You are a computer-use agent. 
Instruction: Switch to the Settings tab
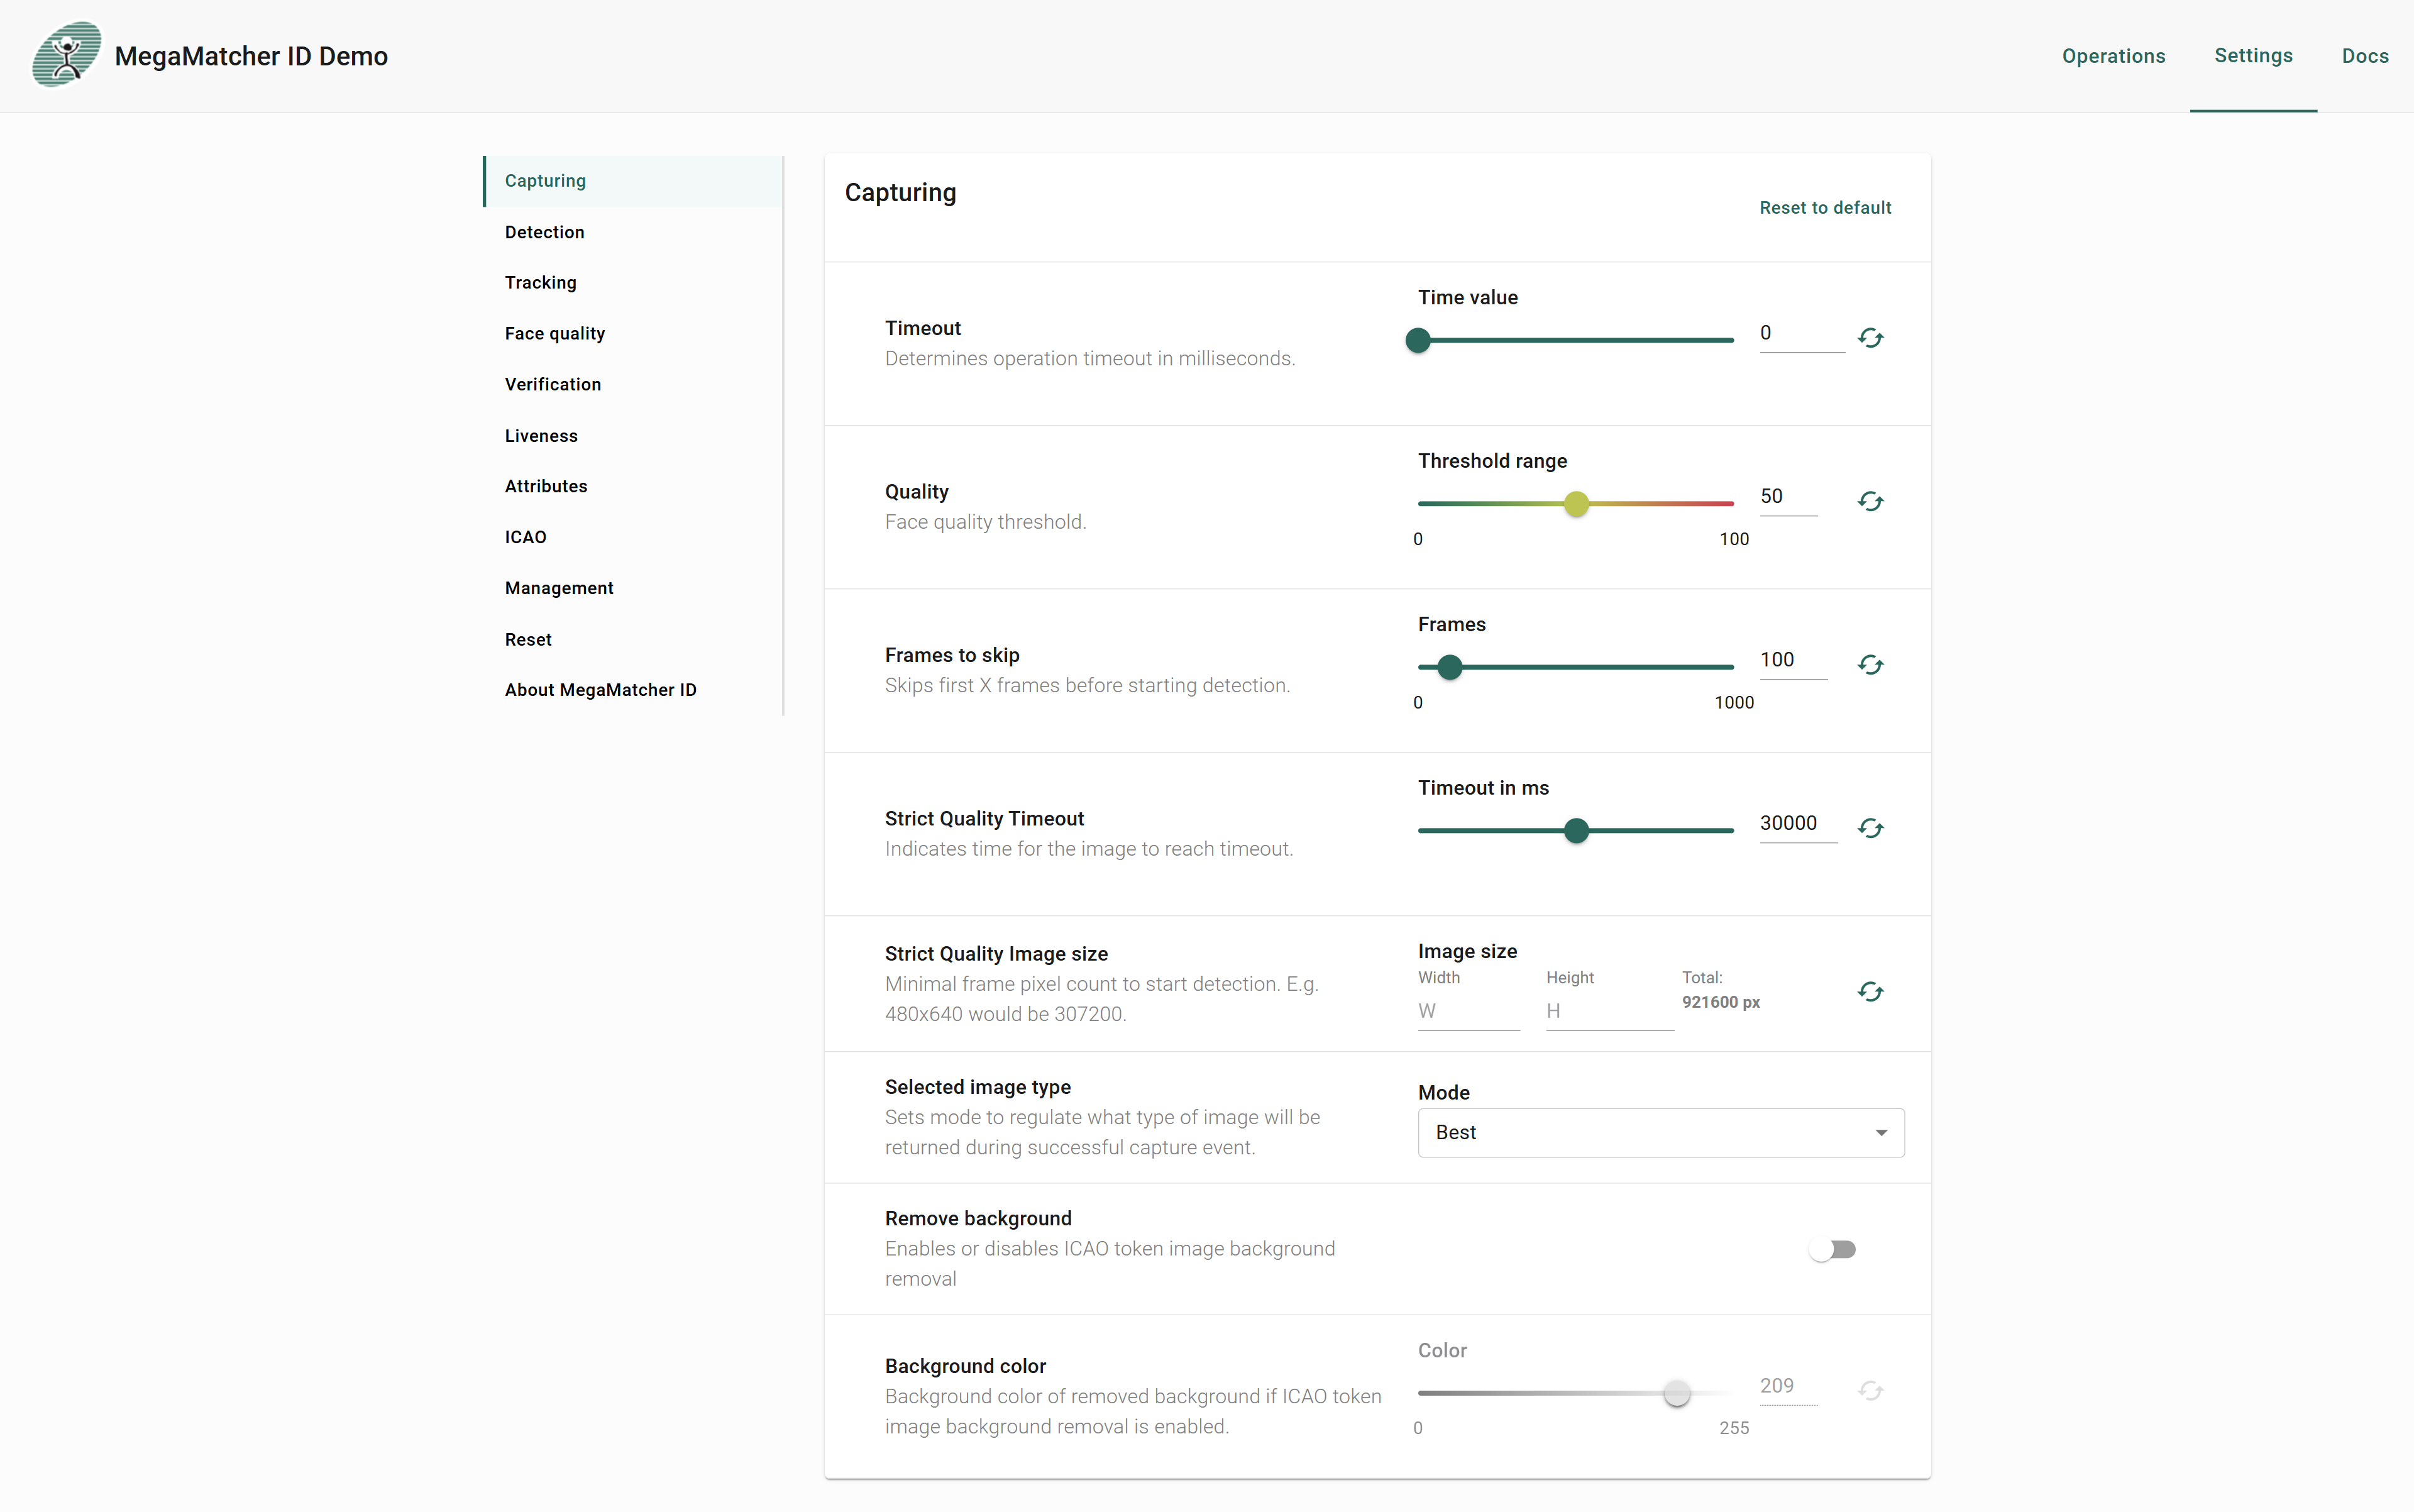[2253, 56]
